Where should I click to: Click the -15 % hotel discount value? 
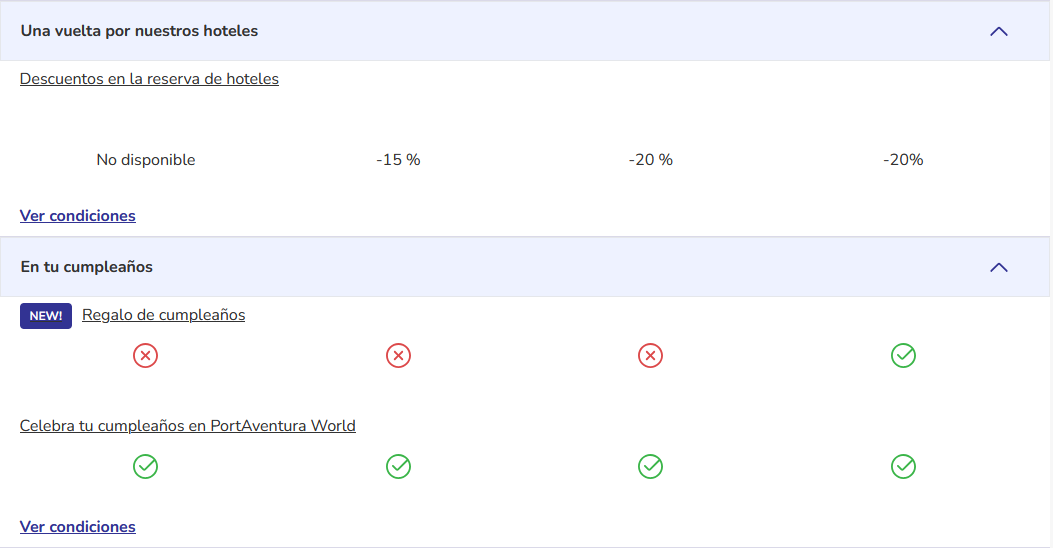398,160
